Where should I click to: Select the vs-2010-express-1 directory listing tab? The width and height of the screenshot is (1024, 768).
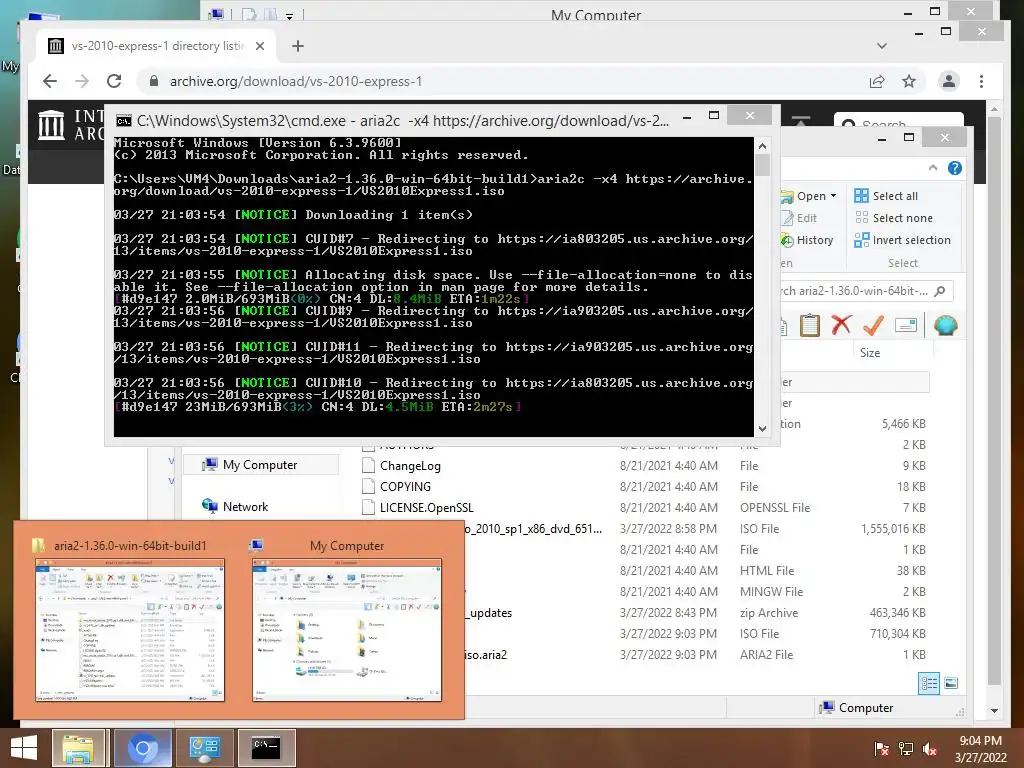pyautogui.click(x=155, y=46)
